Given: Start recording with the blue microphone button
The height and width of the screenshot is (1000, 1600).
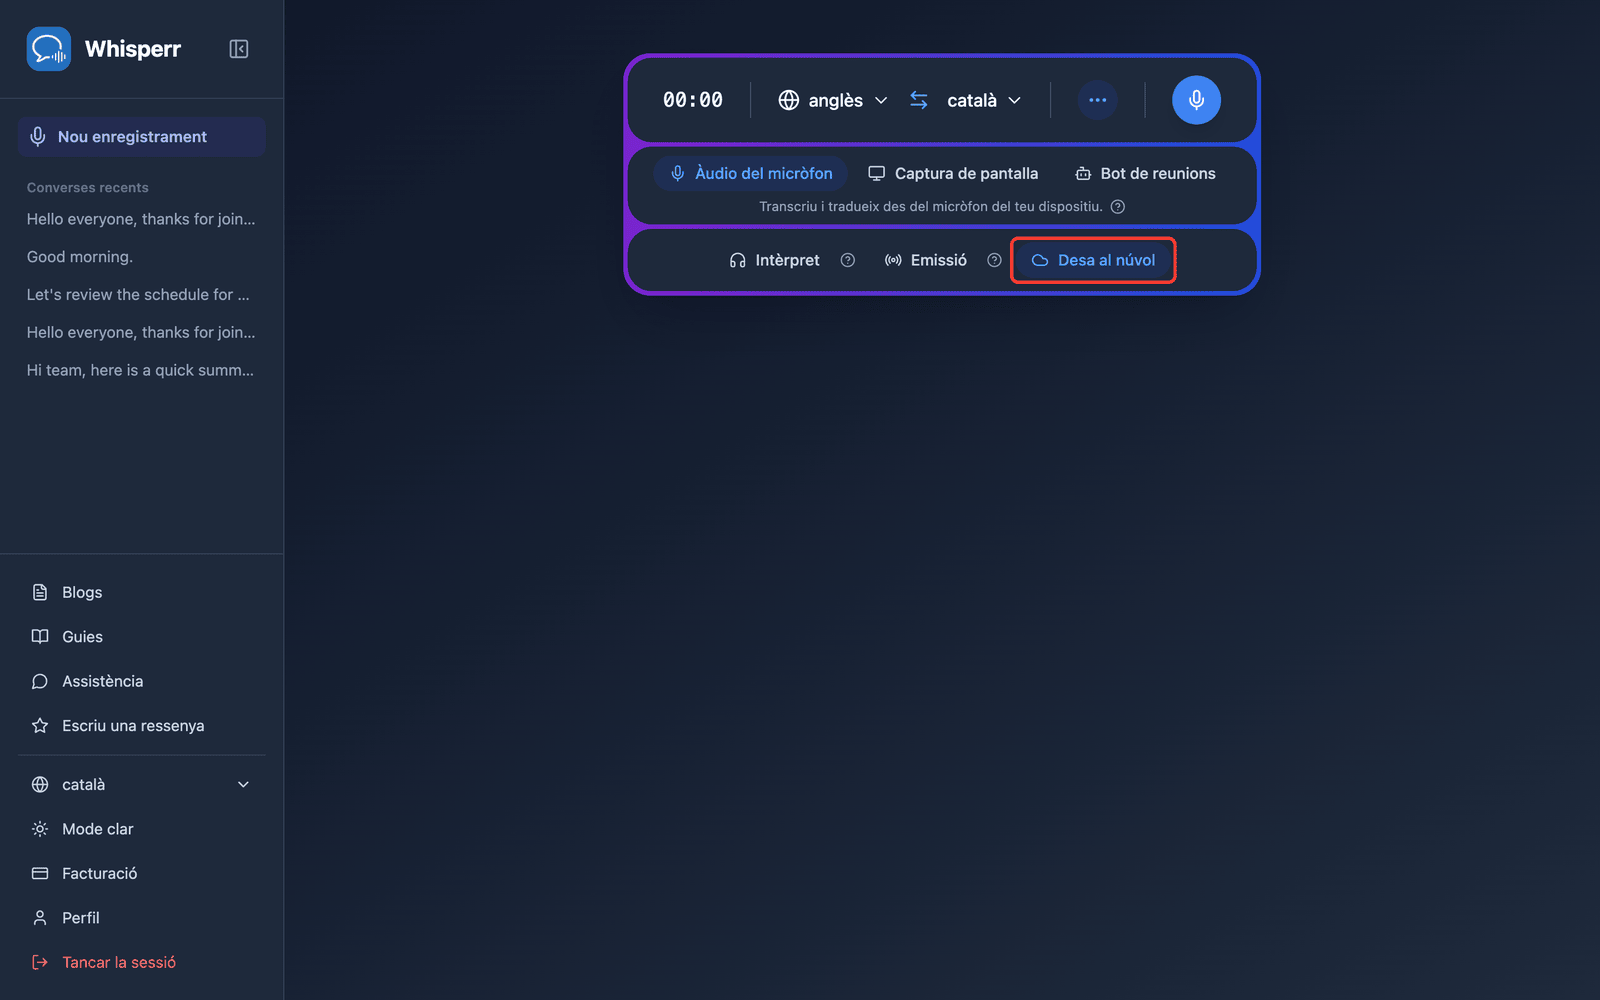Looking at the screenshot, I should point(1196,100).
